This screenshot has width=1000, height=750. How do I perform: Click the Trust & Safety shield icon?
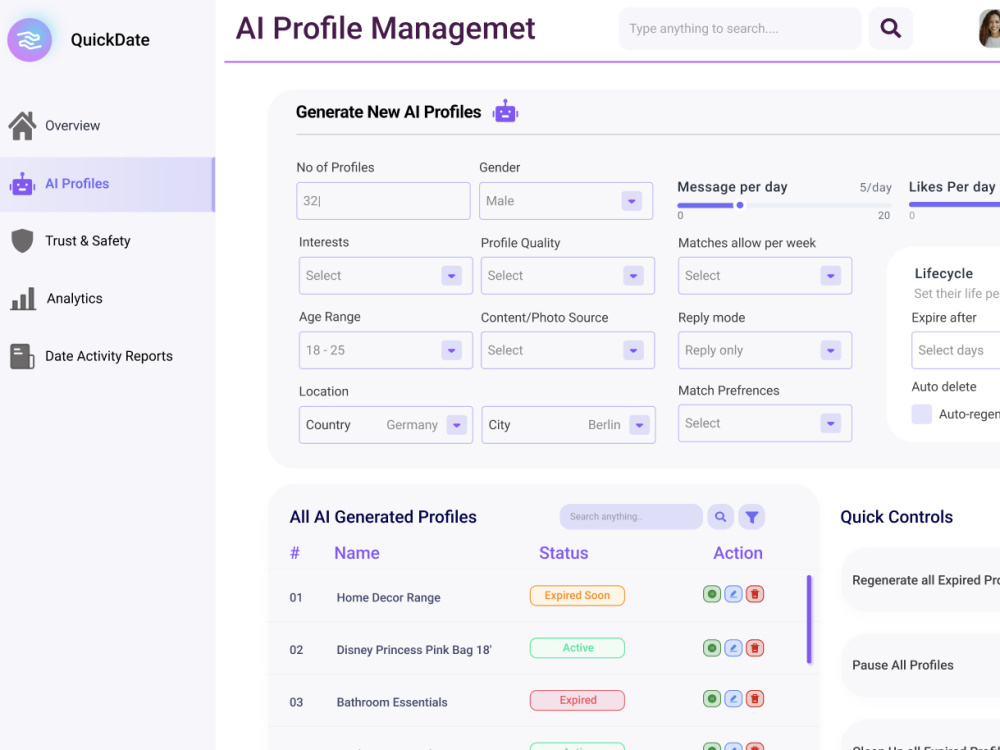22,241
